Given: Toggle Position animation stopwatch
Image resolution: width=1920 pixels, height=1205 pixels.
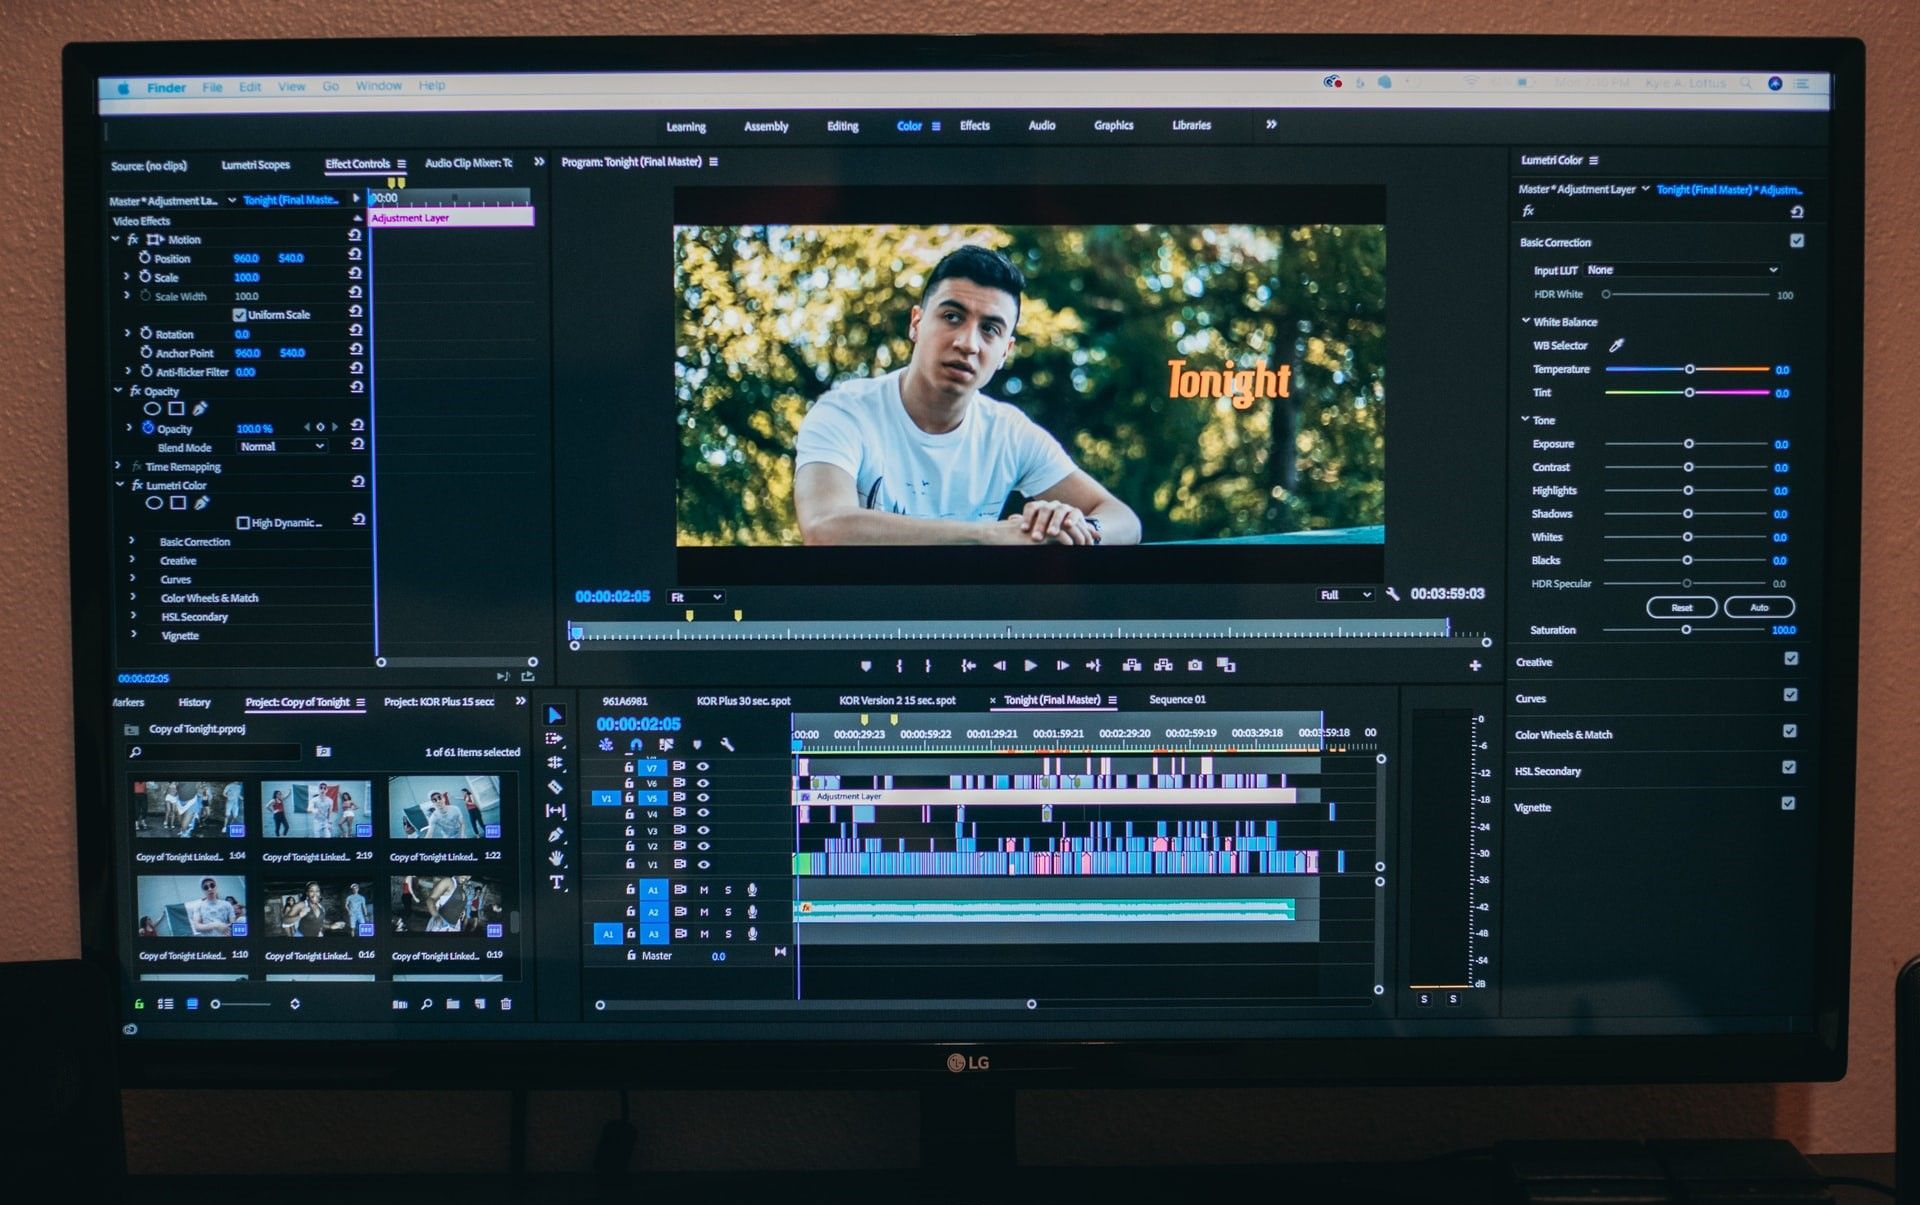Looking at the screenshot, I should coord(145,258).
